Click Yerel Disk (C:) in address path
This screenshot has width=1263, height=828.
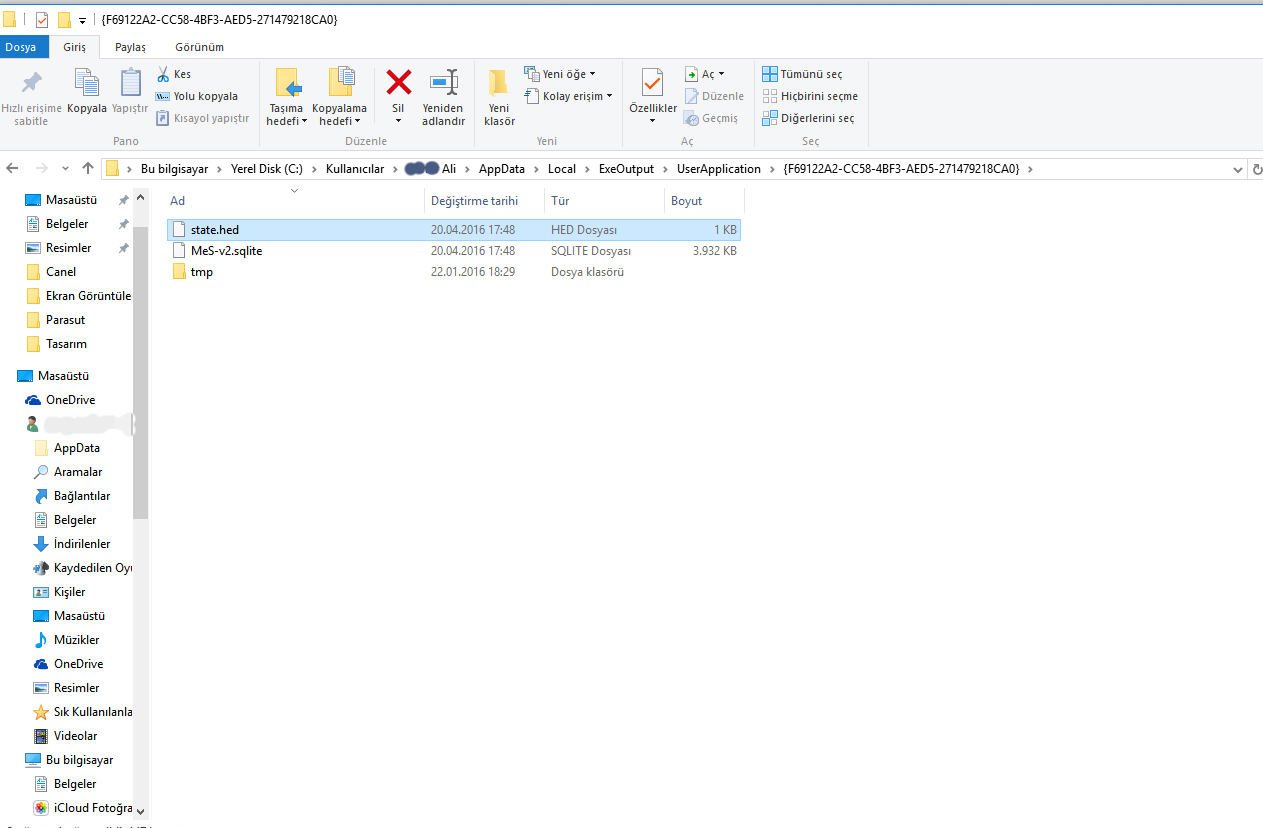click(x=267, y=169)
